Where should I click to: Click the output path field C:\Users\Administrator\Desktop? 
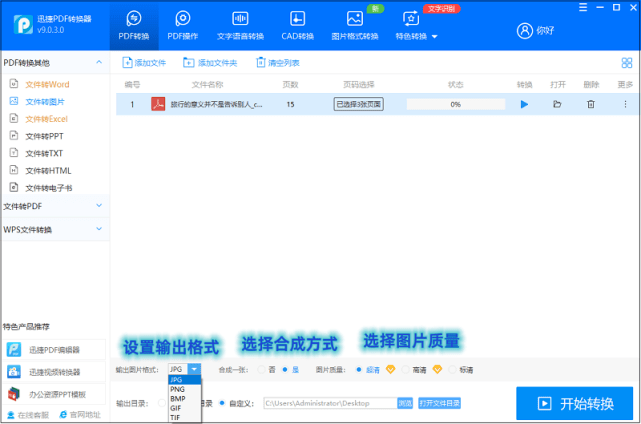point(330,403)
